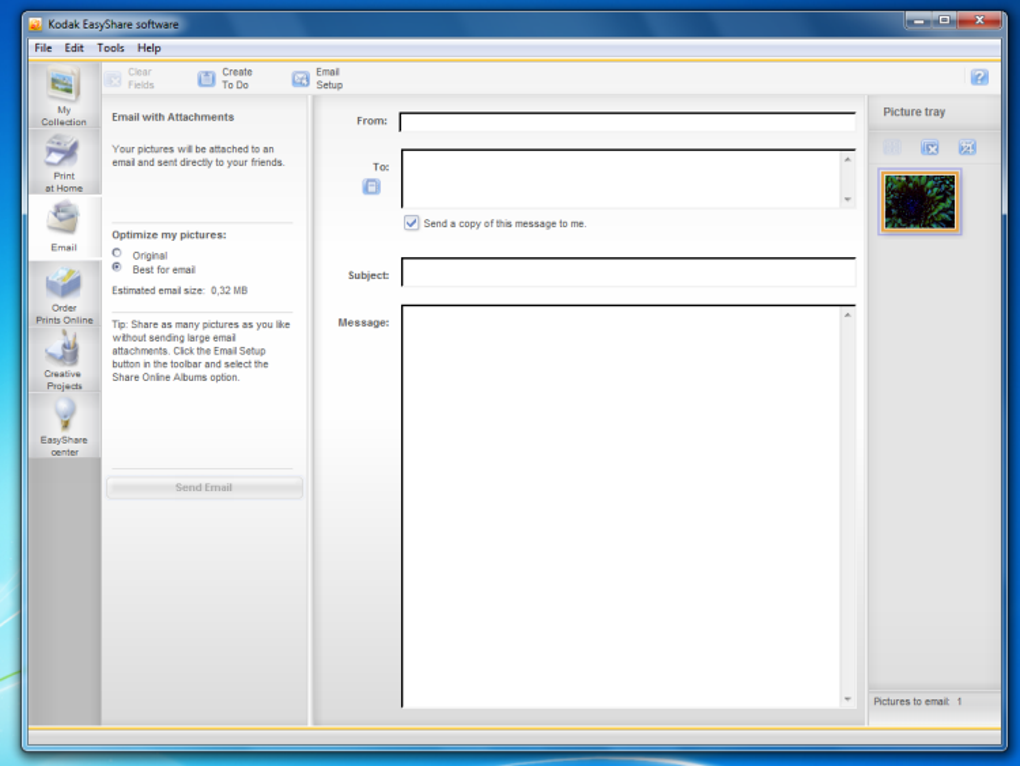Click 'Estimated email size: 0,32 MB' text
Screen dimensions: 1020x766
coord(180,291)
